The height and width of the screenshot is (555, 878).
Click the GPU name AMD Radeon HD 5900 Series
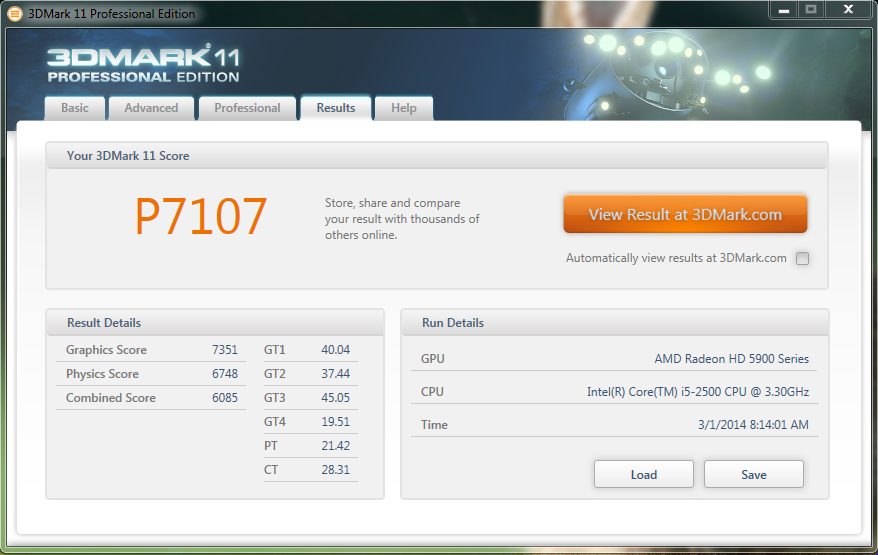pos(731,358)
